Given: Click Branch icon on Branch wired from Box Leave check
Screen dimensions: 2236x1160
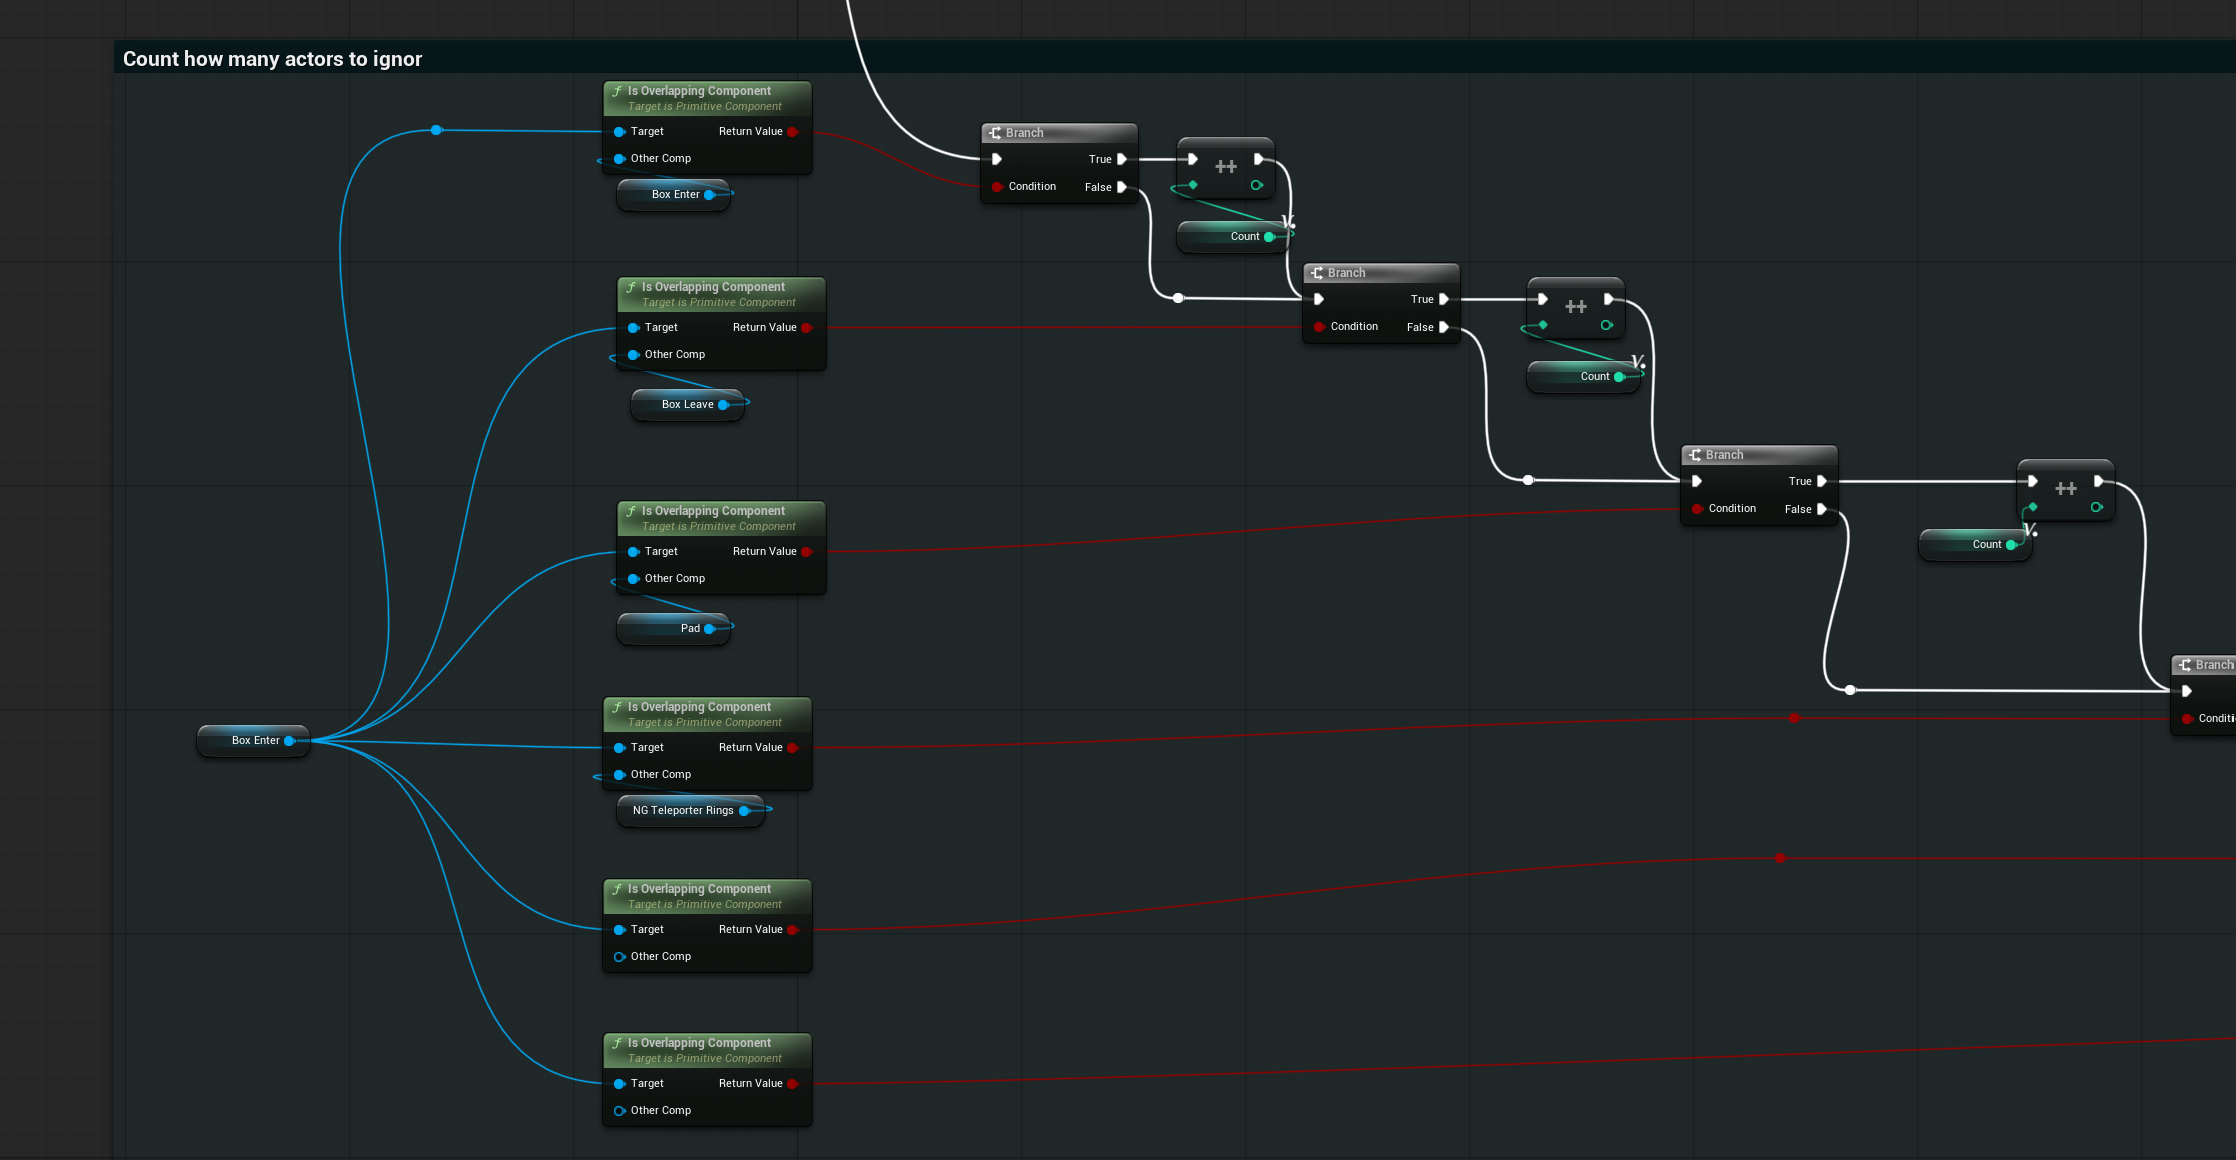Looking at the screenshot, I should 1317,273.
